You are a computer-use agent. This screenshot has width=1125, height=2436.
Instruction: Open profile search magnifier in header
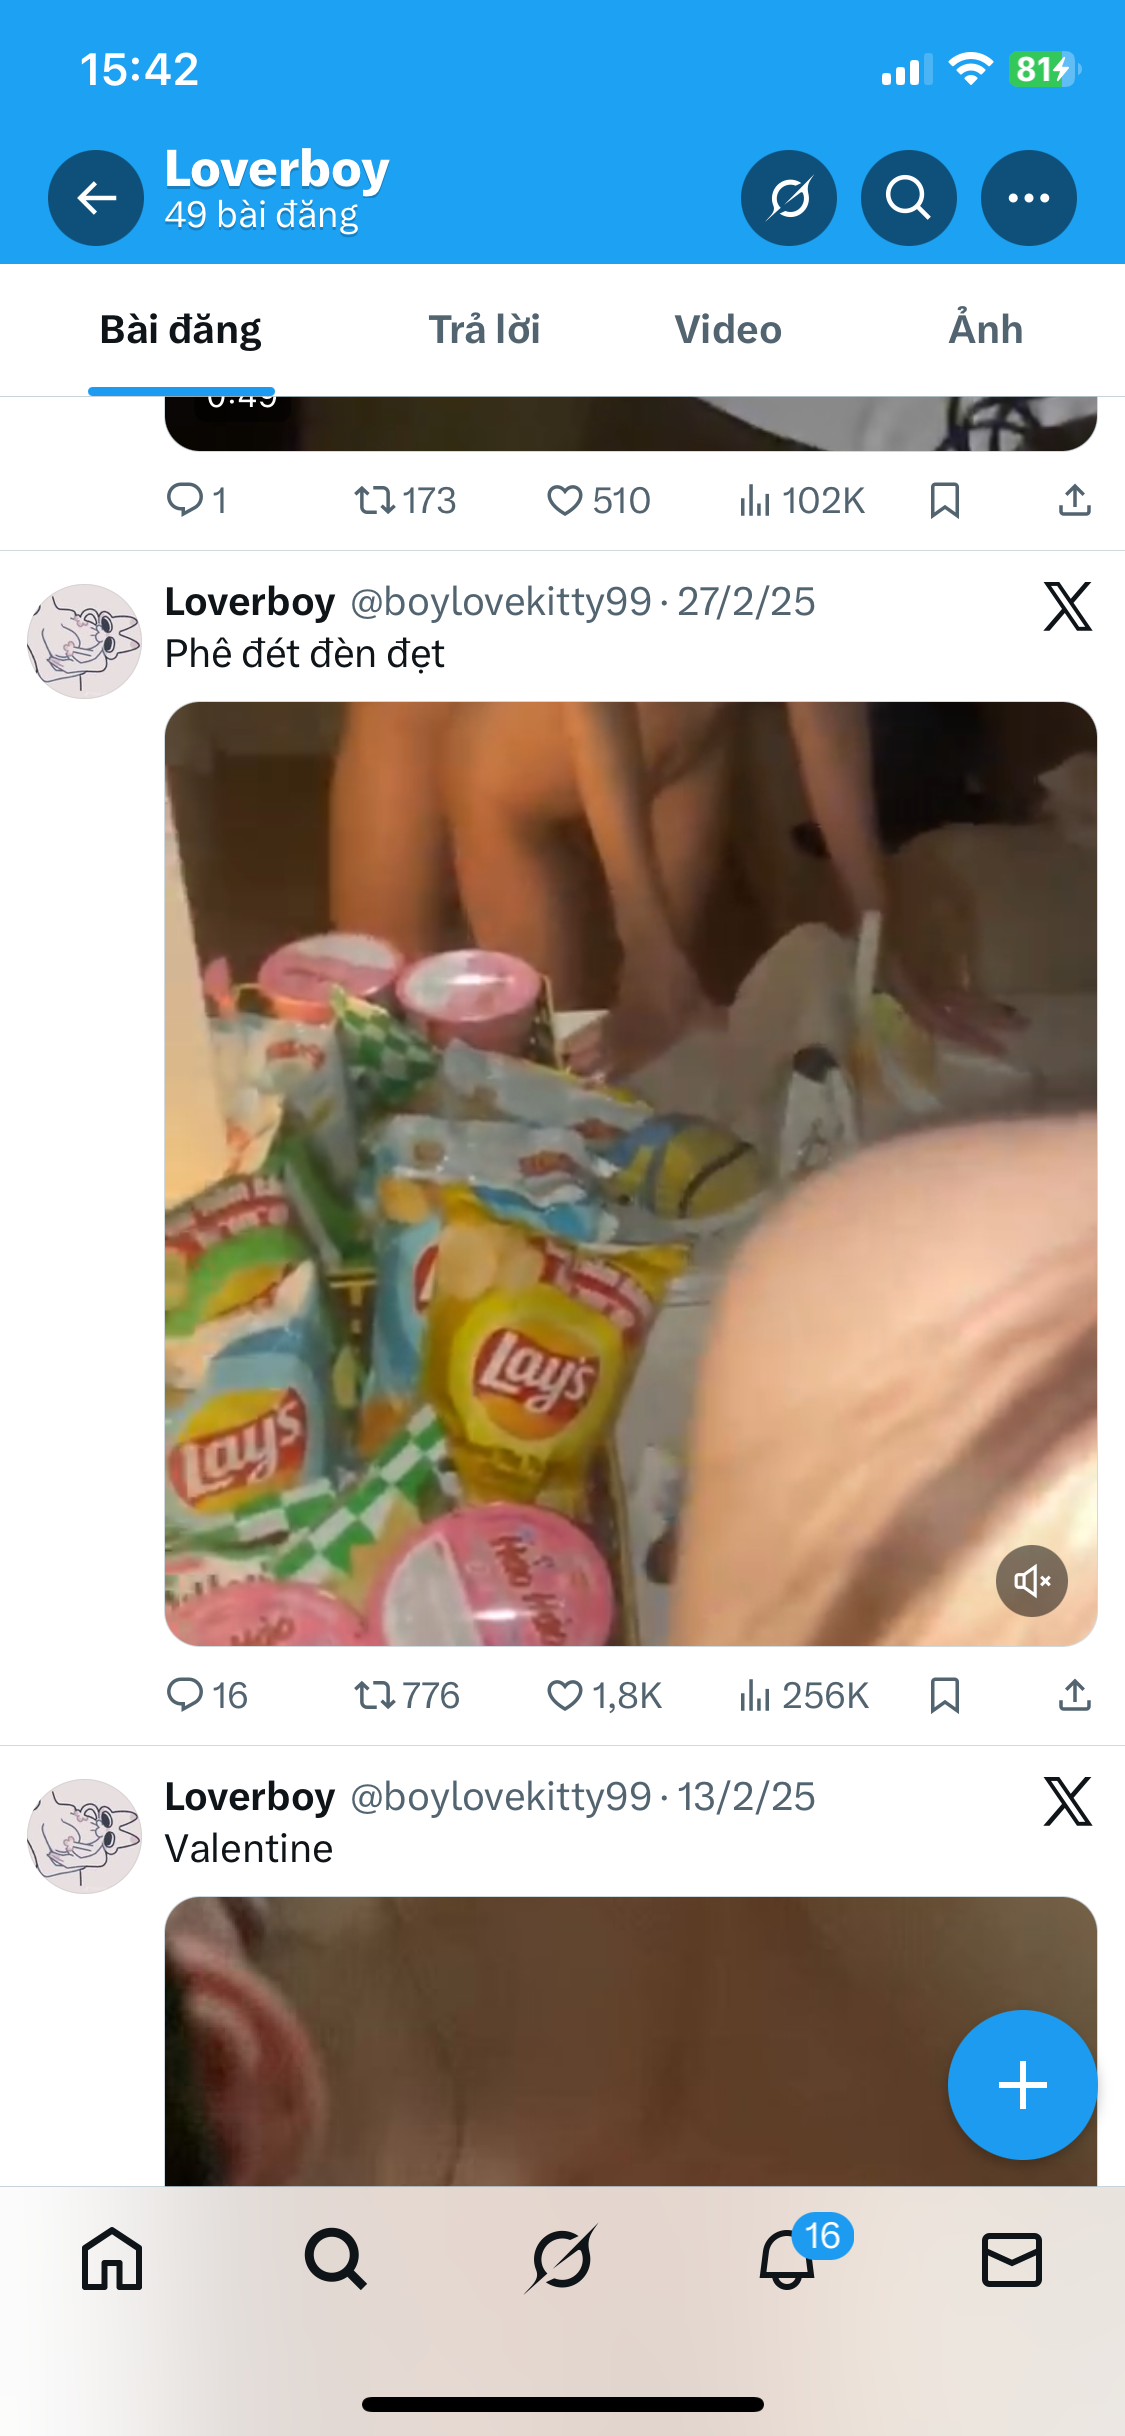908,198
